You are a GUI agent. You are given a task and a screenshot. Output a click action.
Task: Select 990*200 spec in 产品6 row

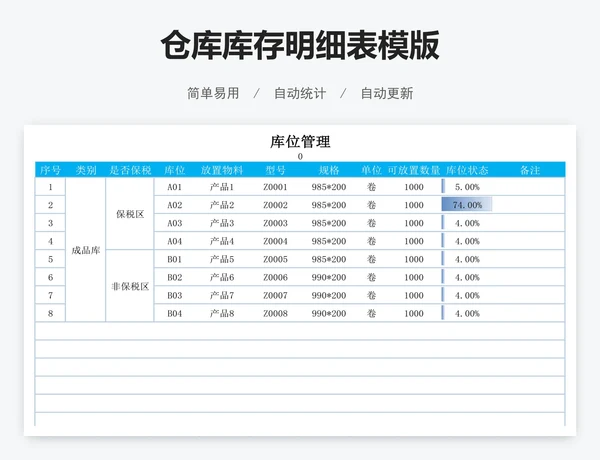(329, 277)
